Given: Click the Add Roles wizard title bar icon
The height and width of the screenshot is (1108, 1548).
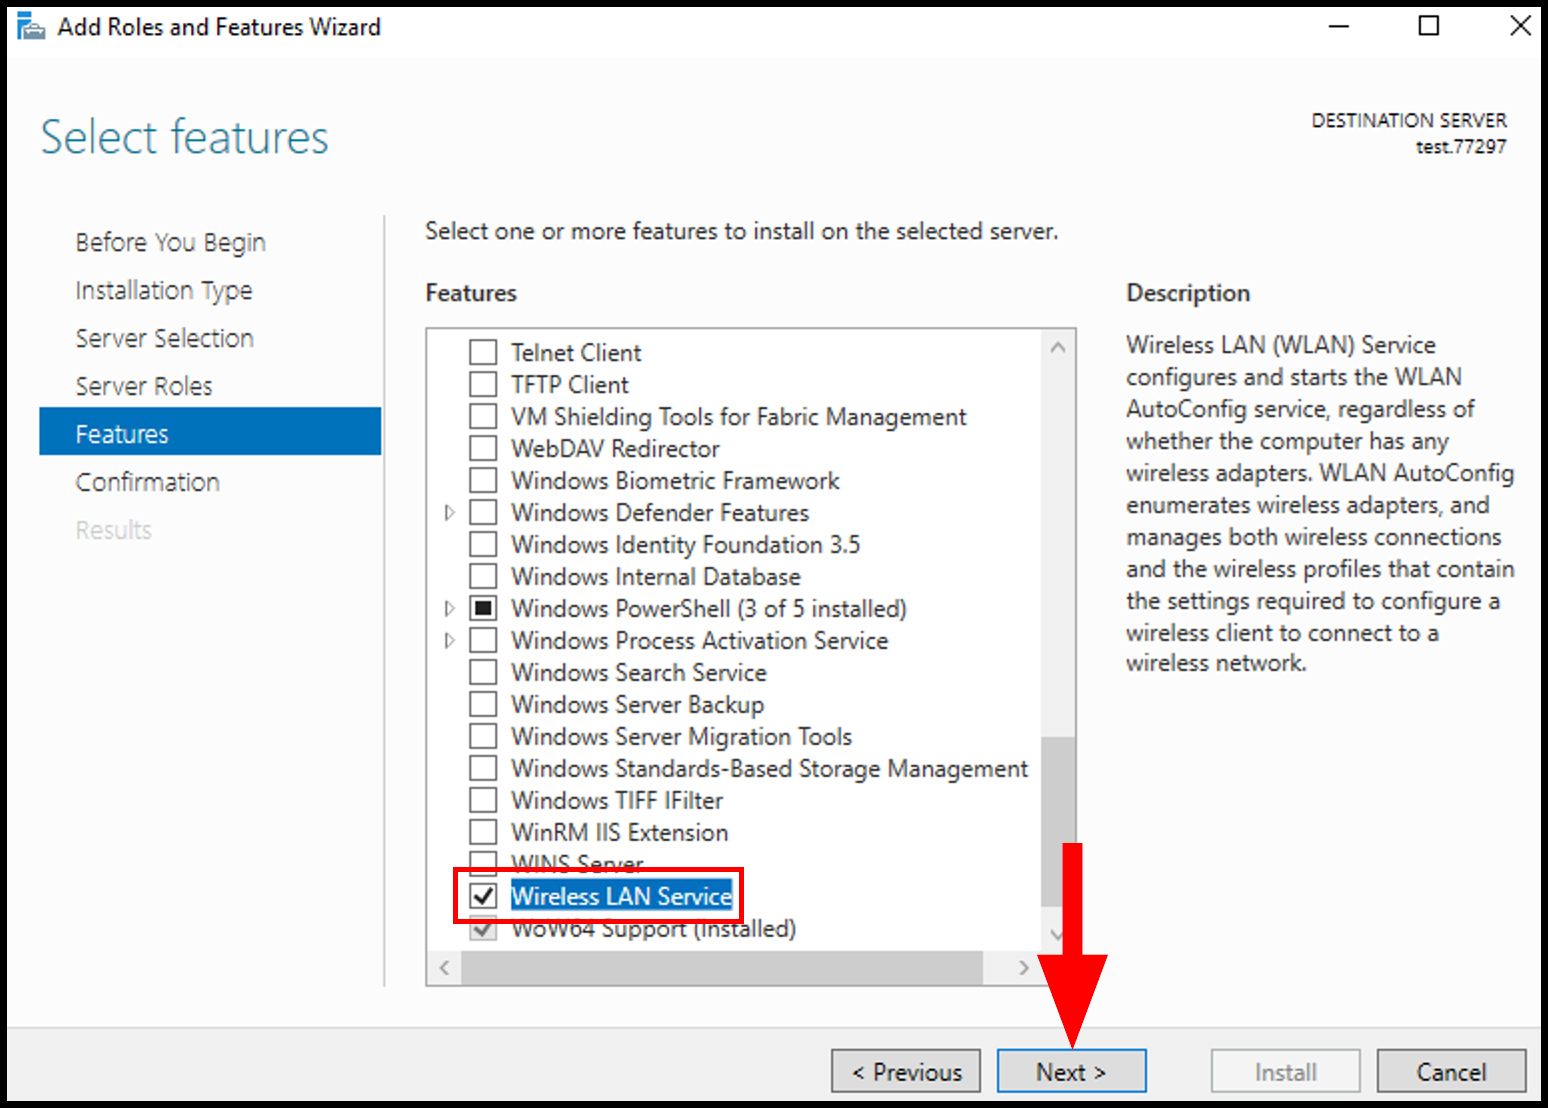Looking at the screenshot, I should click(29, 26).
